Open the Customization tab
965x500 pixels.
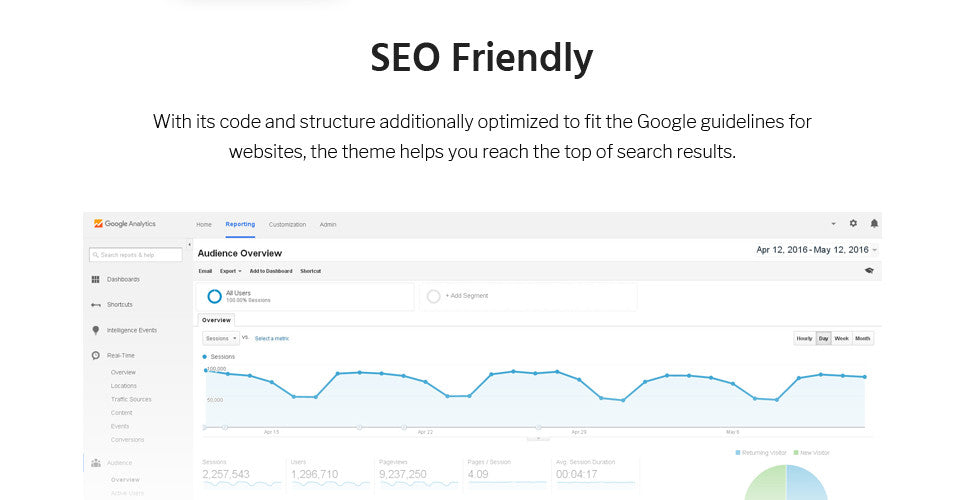coord(287,225)
